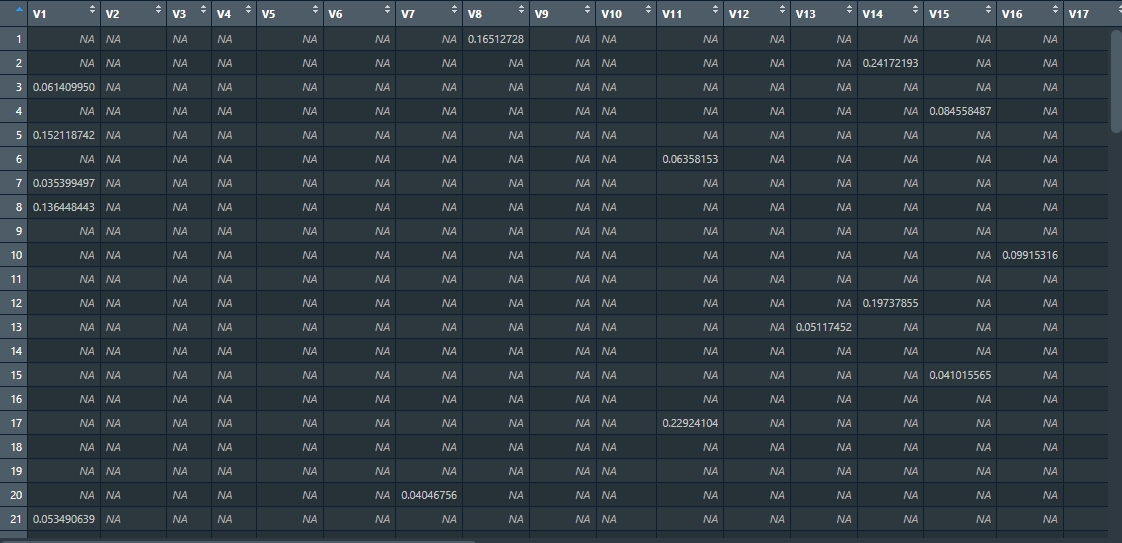Select cell containing 0.16512728 in row 1
Screen dimensions: 1122x543
(x=496, y=39)
